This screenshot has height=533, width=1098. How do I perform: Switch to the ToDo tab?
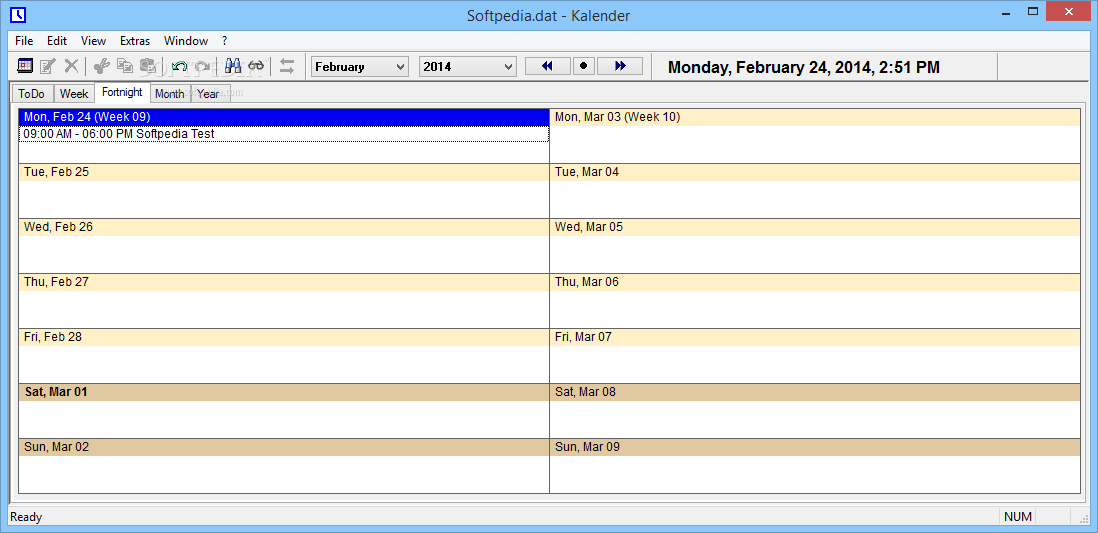point(32,94)
